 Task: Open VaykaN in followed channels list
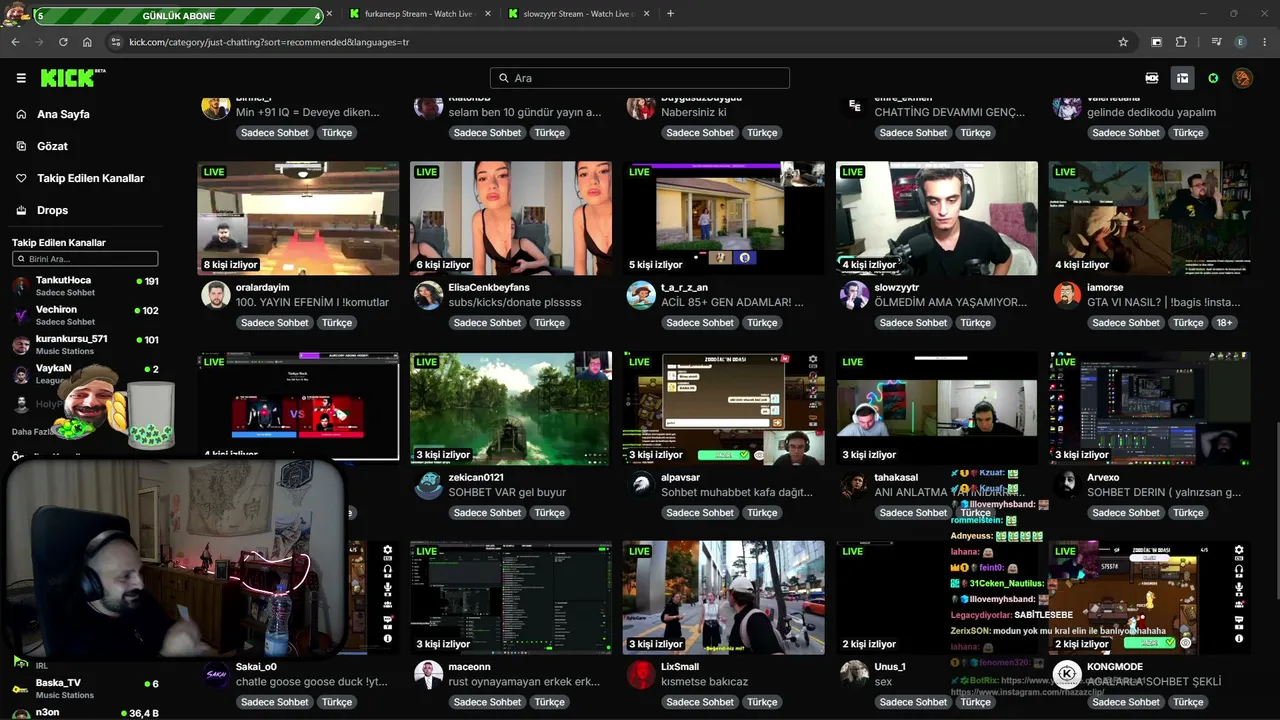tap(85, 373)
